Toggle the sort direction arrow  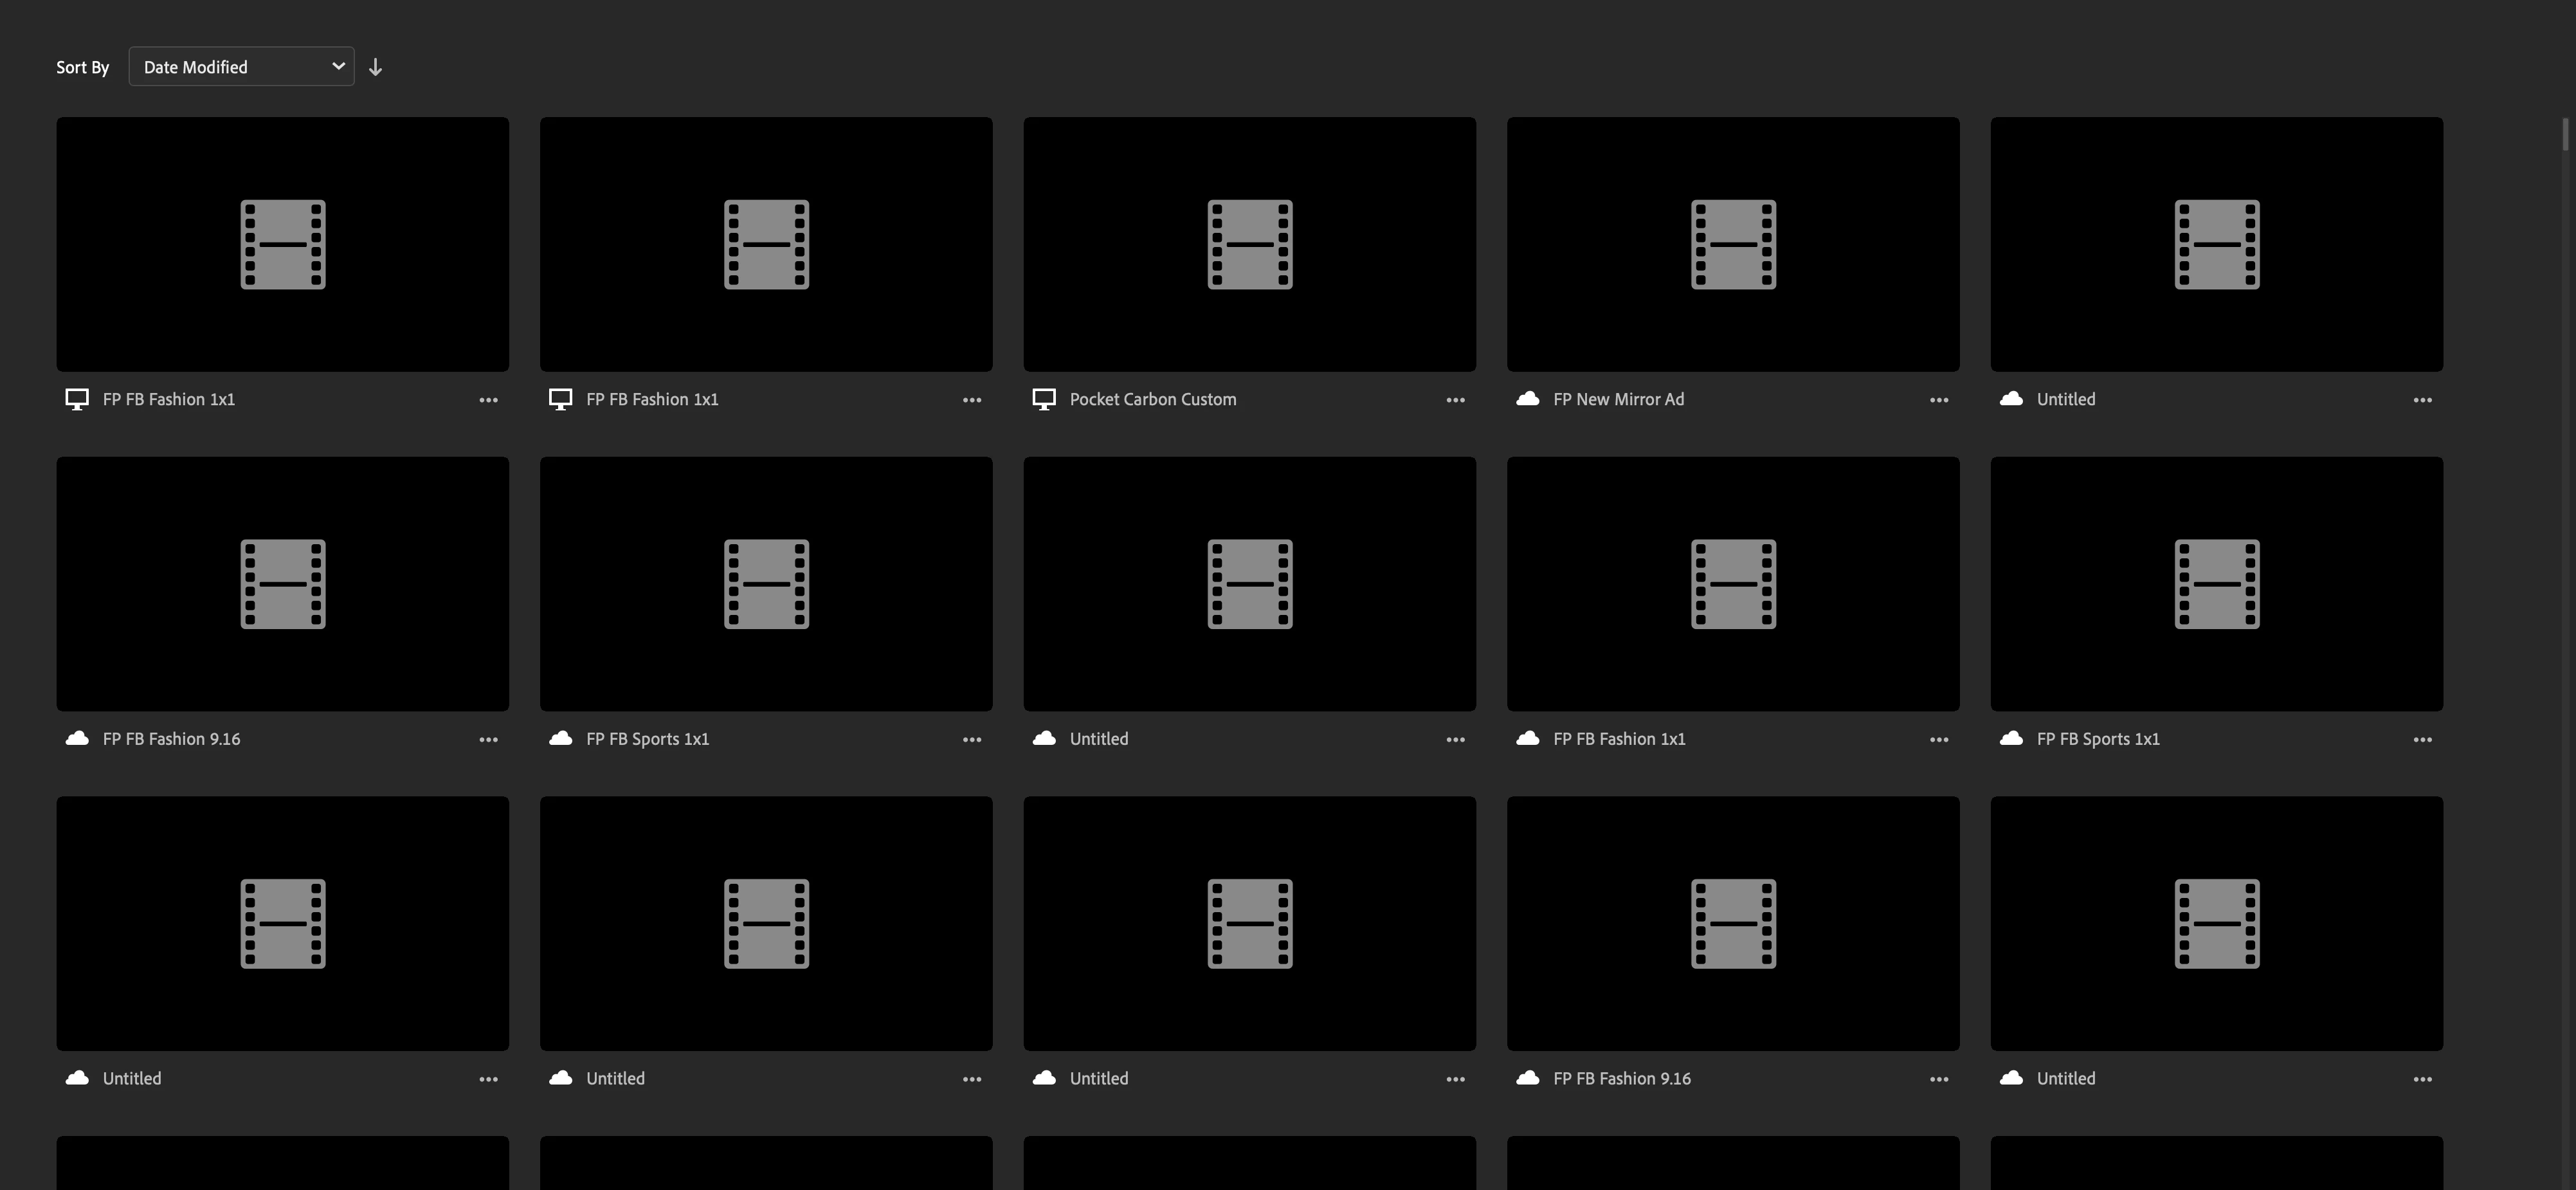pos(375,67)
